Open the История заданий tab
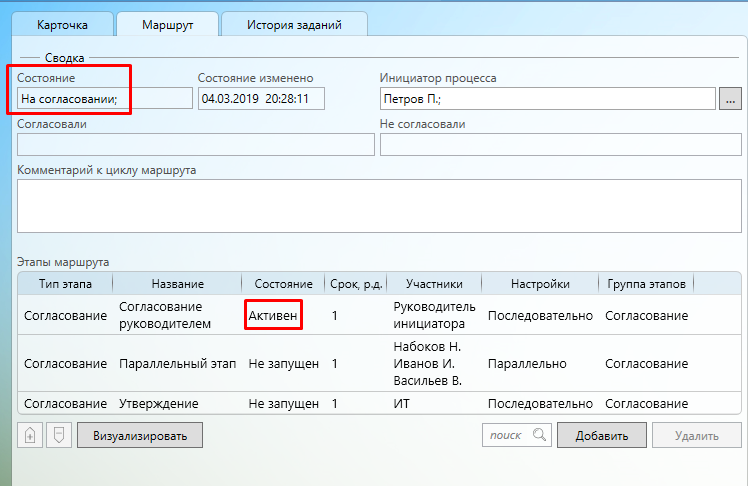Screen dimensions: 748x486 [293, 23]
